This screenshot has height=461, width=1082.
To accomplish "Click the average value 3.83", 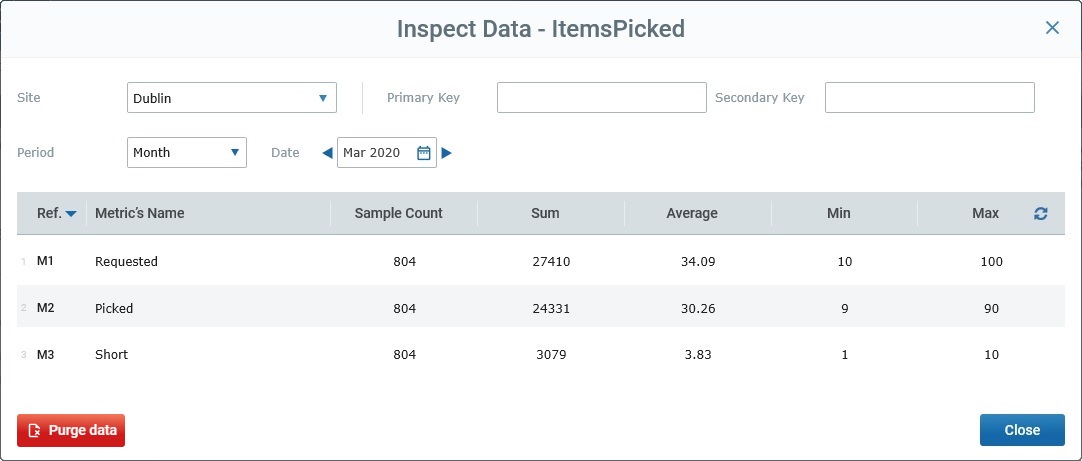I will pos(698,355).
